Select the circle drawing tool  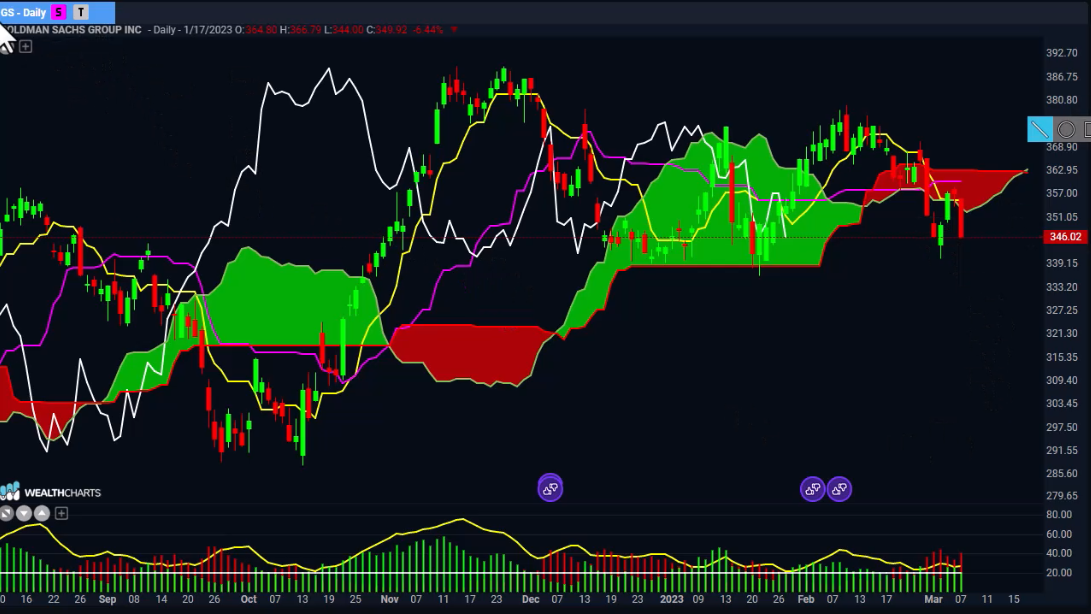(x=1065, y=129)
